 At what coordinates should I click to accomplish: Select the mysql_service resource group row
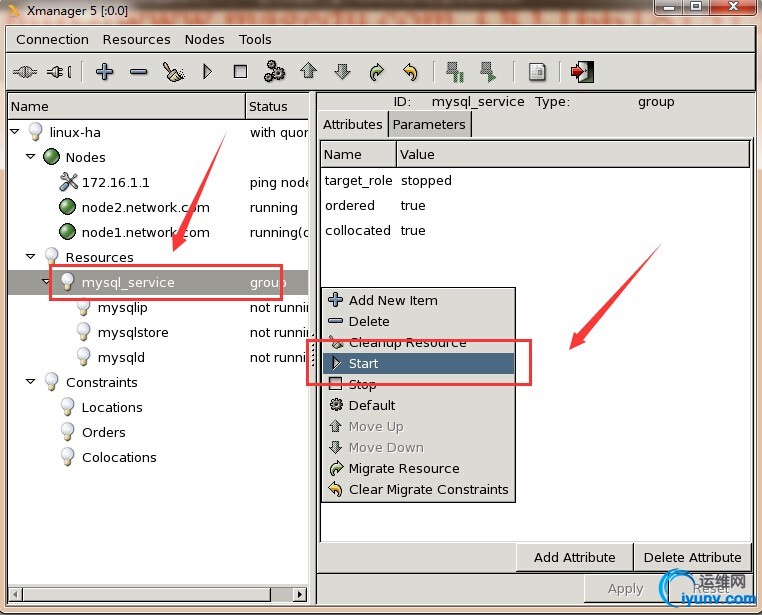click(x=158, y=282)
